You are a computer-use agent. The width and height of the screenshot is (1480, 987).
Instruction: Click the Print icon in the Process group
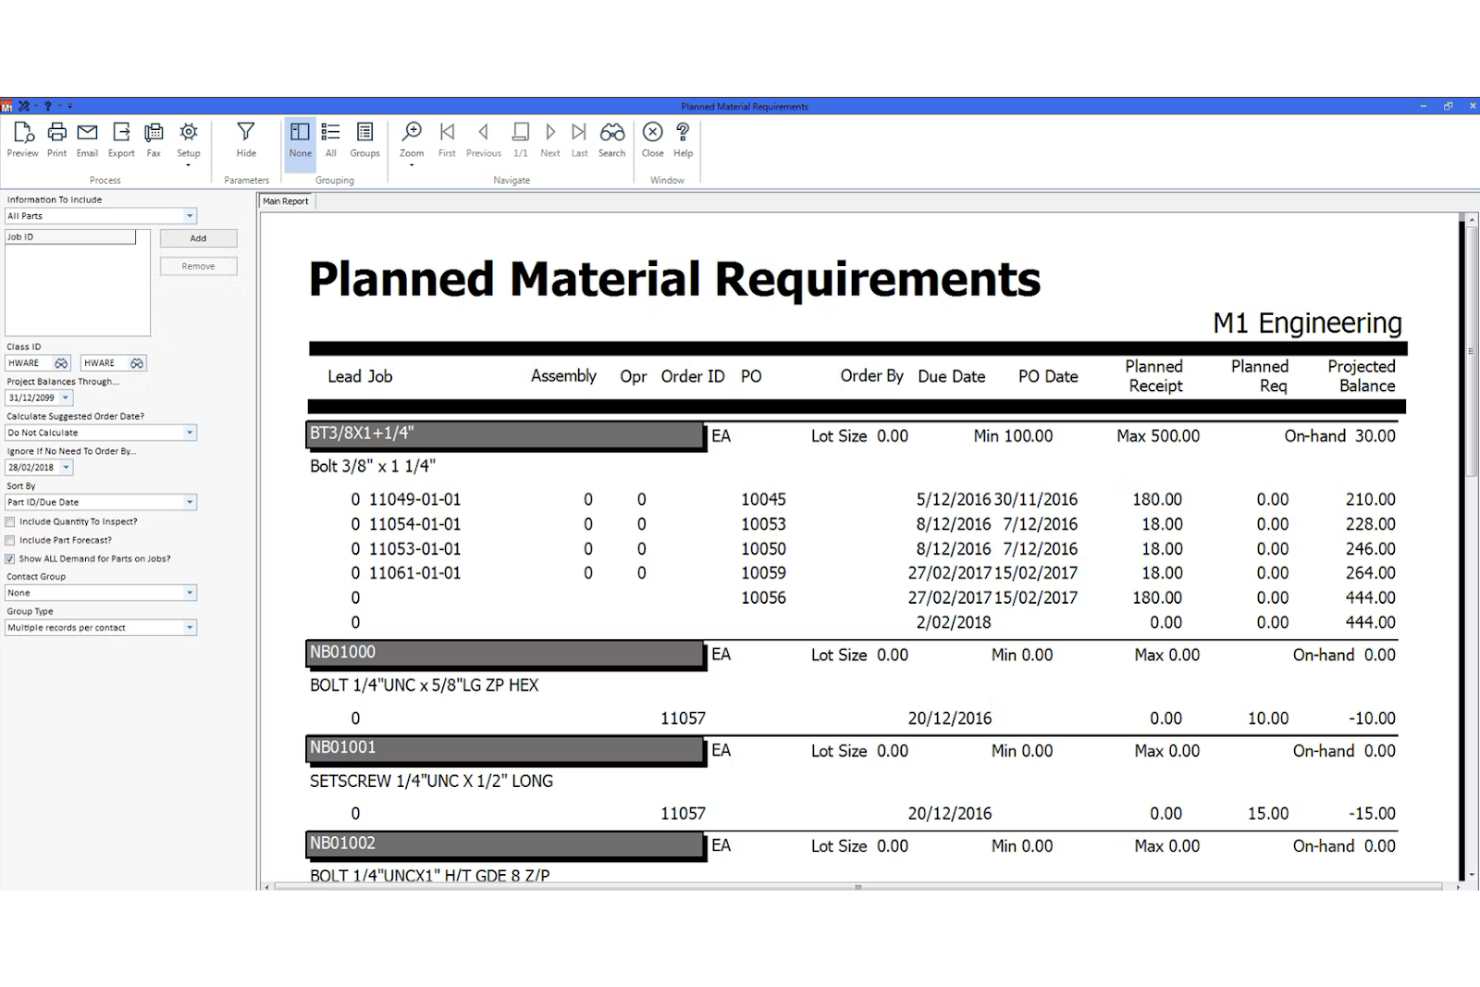[57, 140]
